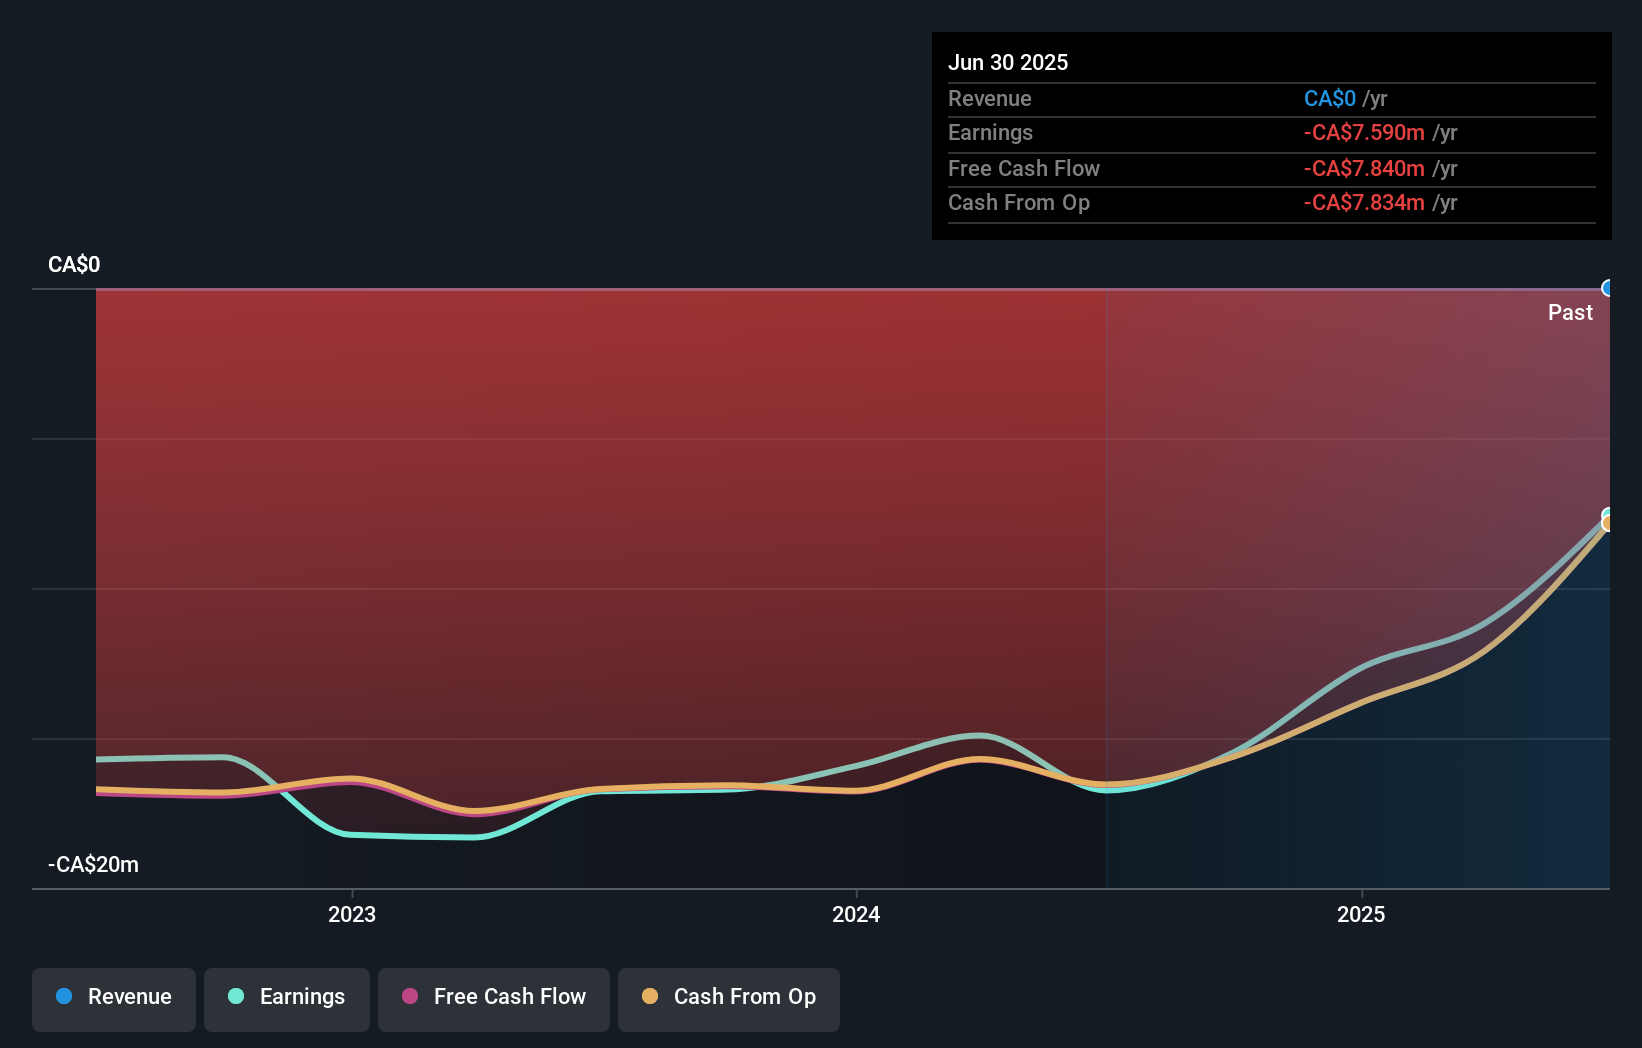Click the 'Revenue' row label in tooltip
Screen dimensions: 1642x1048
click(x=989, y=98)
